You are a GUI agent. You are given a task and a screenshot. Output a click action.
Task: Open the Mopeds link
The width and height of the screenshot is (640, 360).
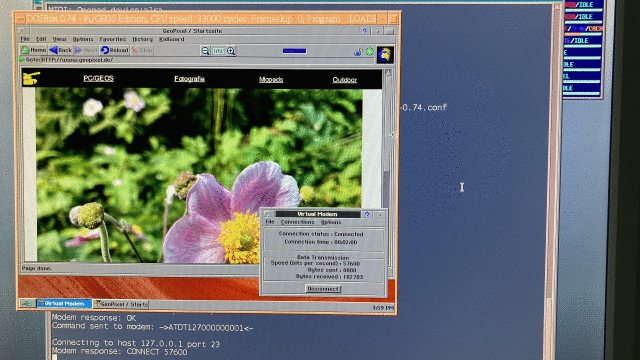(x=271, y=80)
